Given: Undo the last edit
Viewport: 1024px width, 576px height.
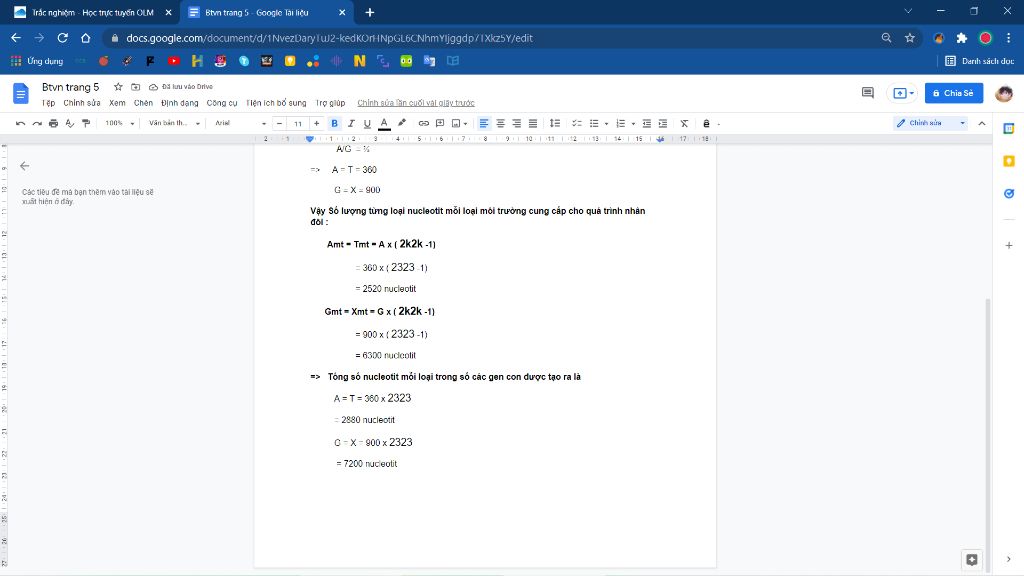Looking at the screenshot, I should (20, 123).
